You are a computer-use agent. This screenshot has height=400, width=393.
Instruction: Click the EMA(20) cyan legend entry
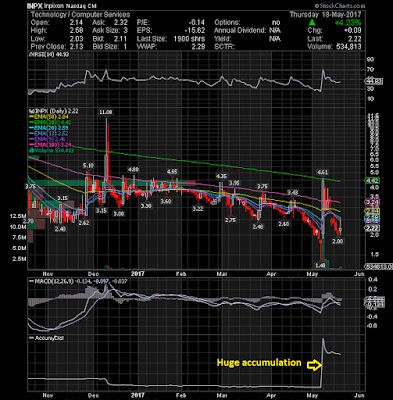[49, 128]
